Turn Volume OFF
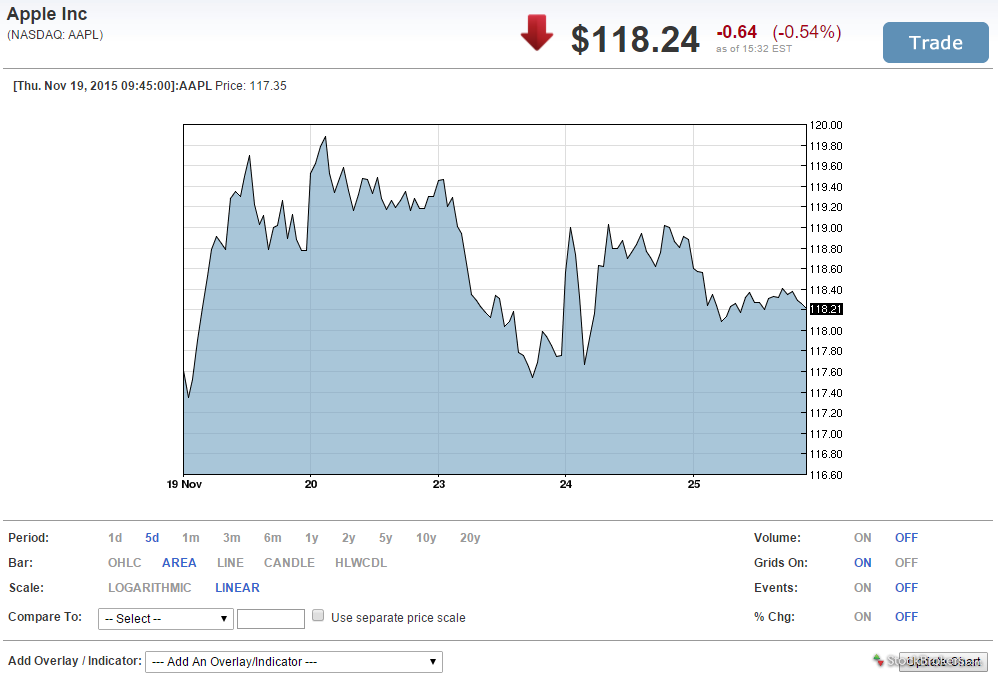This screenshot has width=998, height=680. (x=906, y=538)
